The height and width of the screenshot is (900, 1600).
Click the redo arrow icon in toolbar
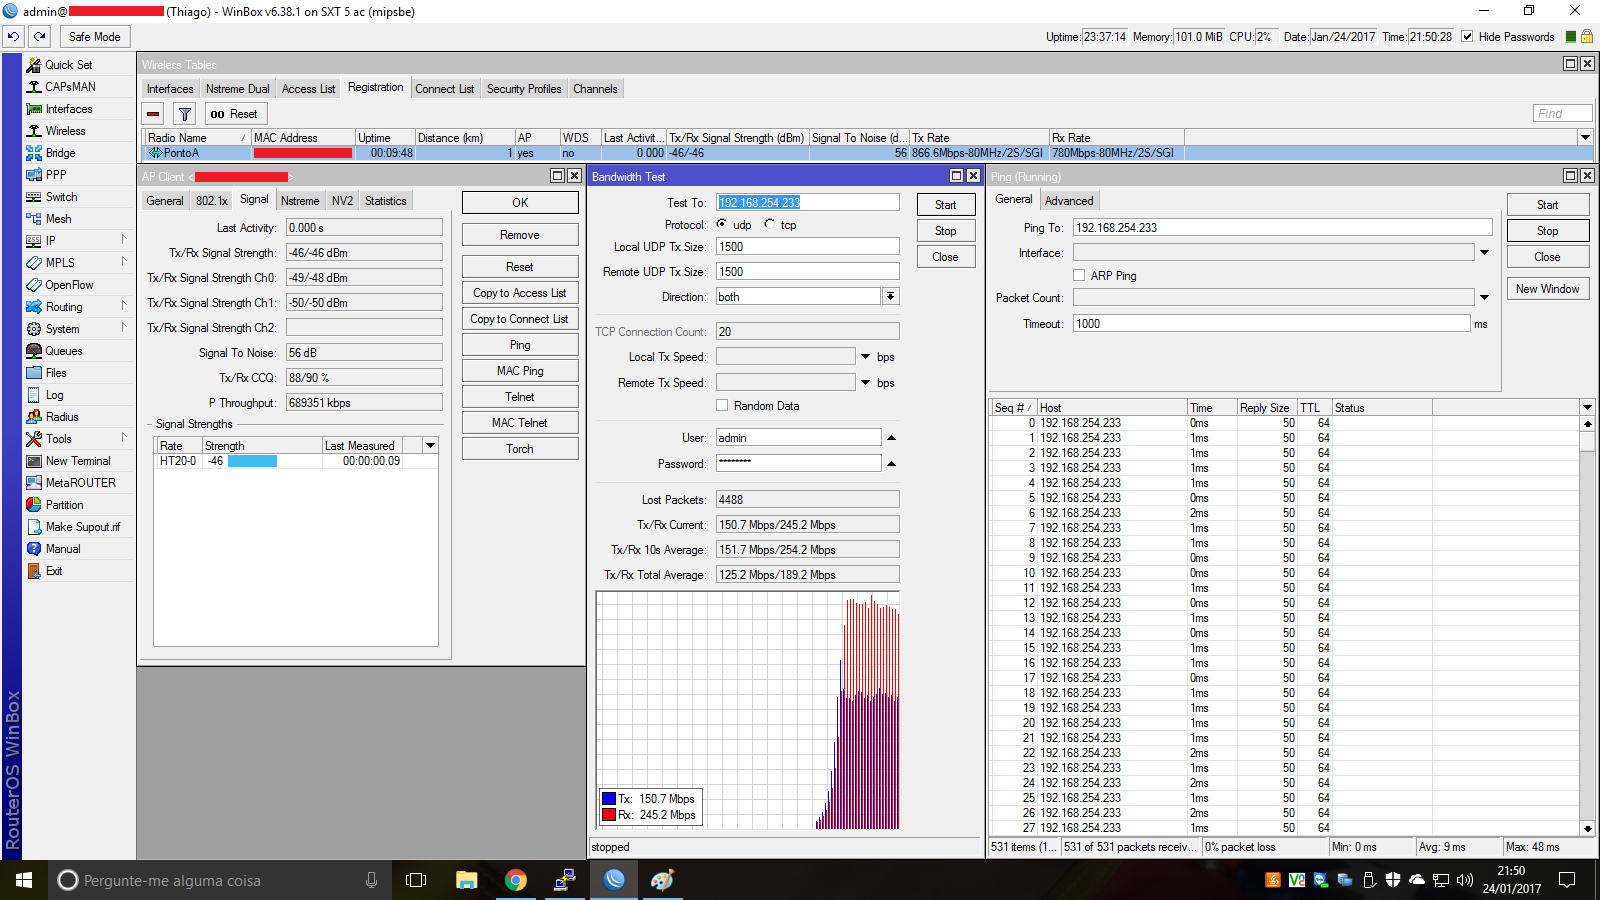point(40,36)
